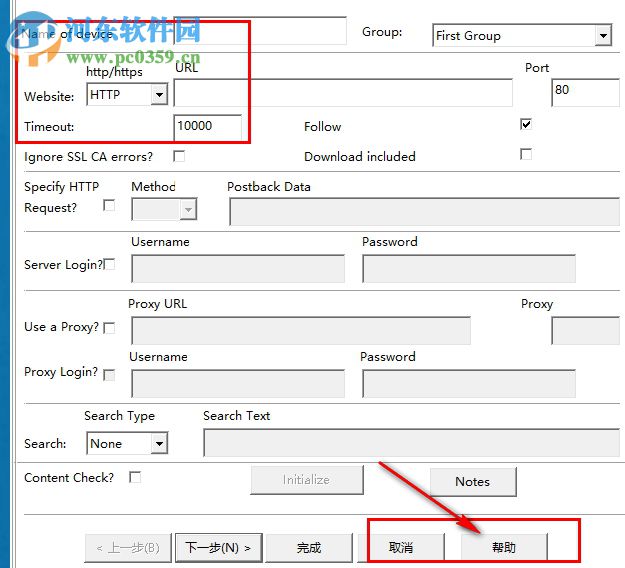Screen dimensions: 625x568
Task: Open the Notes button
Action: pos(473,482)
